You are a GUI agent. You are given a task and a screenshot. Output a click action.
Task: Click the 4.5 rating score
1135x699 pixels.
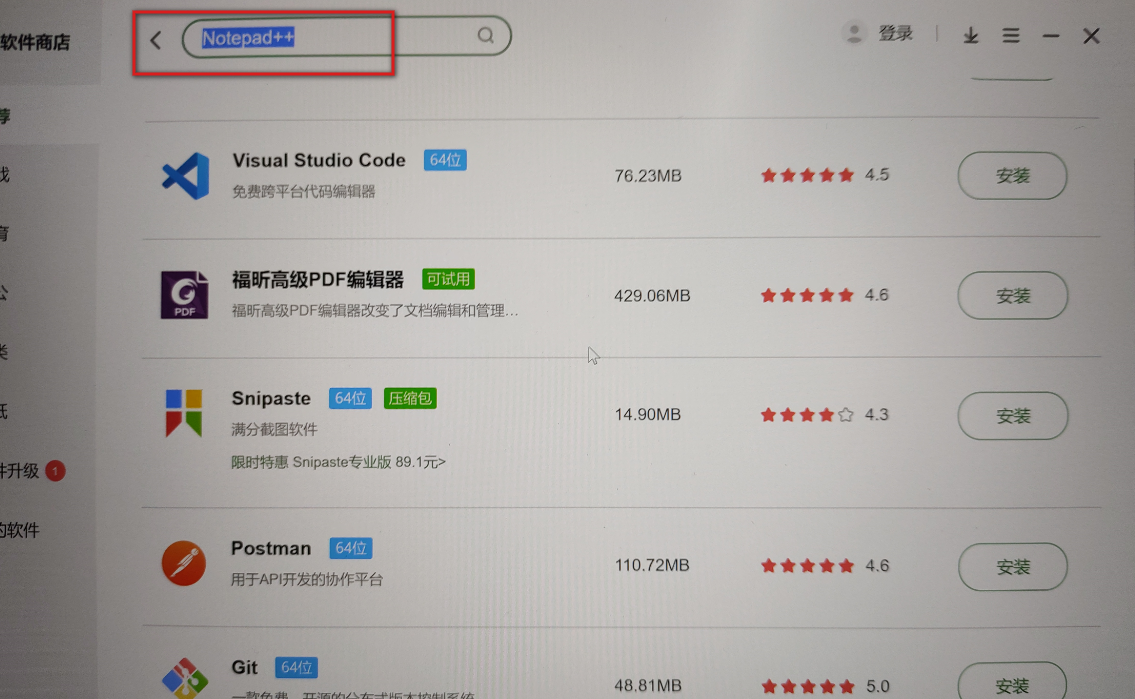click(x=877, y=174)
